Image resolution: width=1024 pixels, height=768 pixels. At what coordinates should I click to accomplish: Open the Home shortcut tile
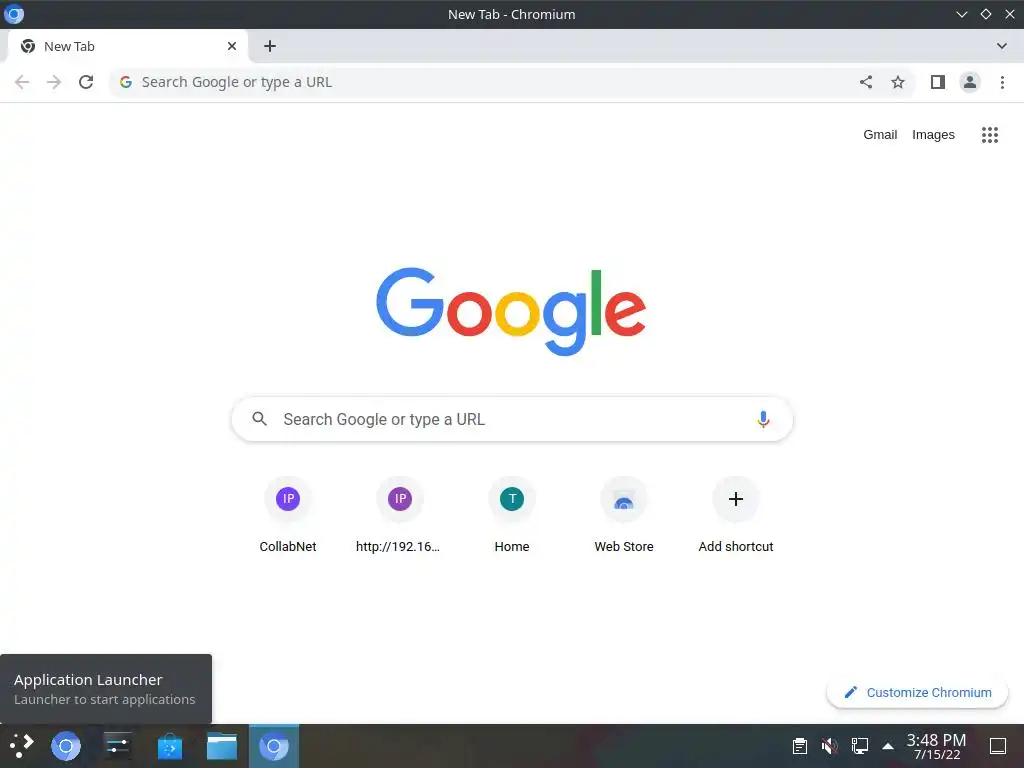(512, 515)
